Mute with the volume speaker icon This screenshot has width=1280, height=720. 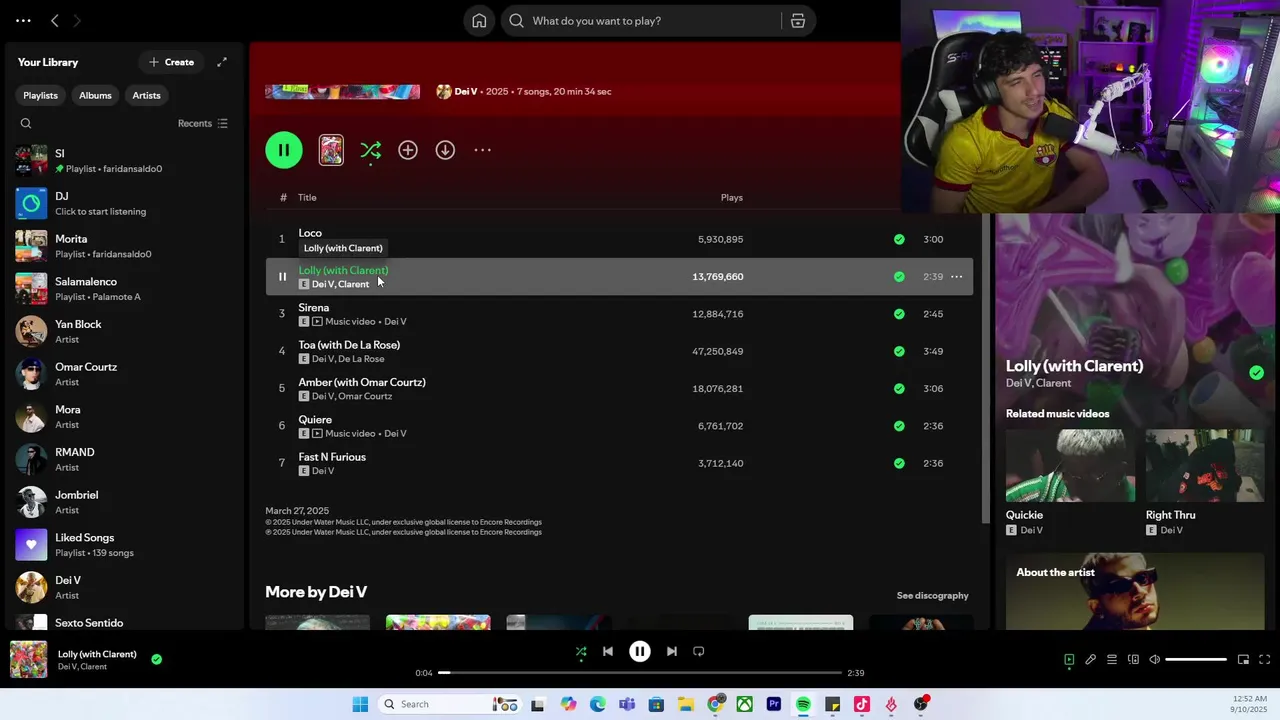[1154, 659]
